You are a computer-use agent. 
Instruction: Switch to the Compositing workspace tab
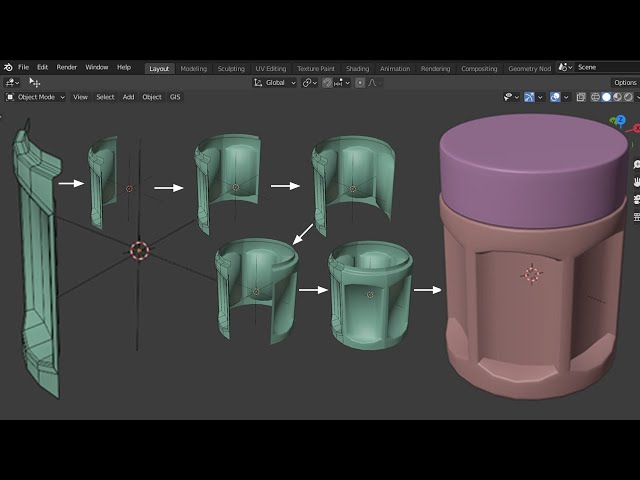pos(479,69)
